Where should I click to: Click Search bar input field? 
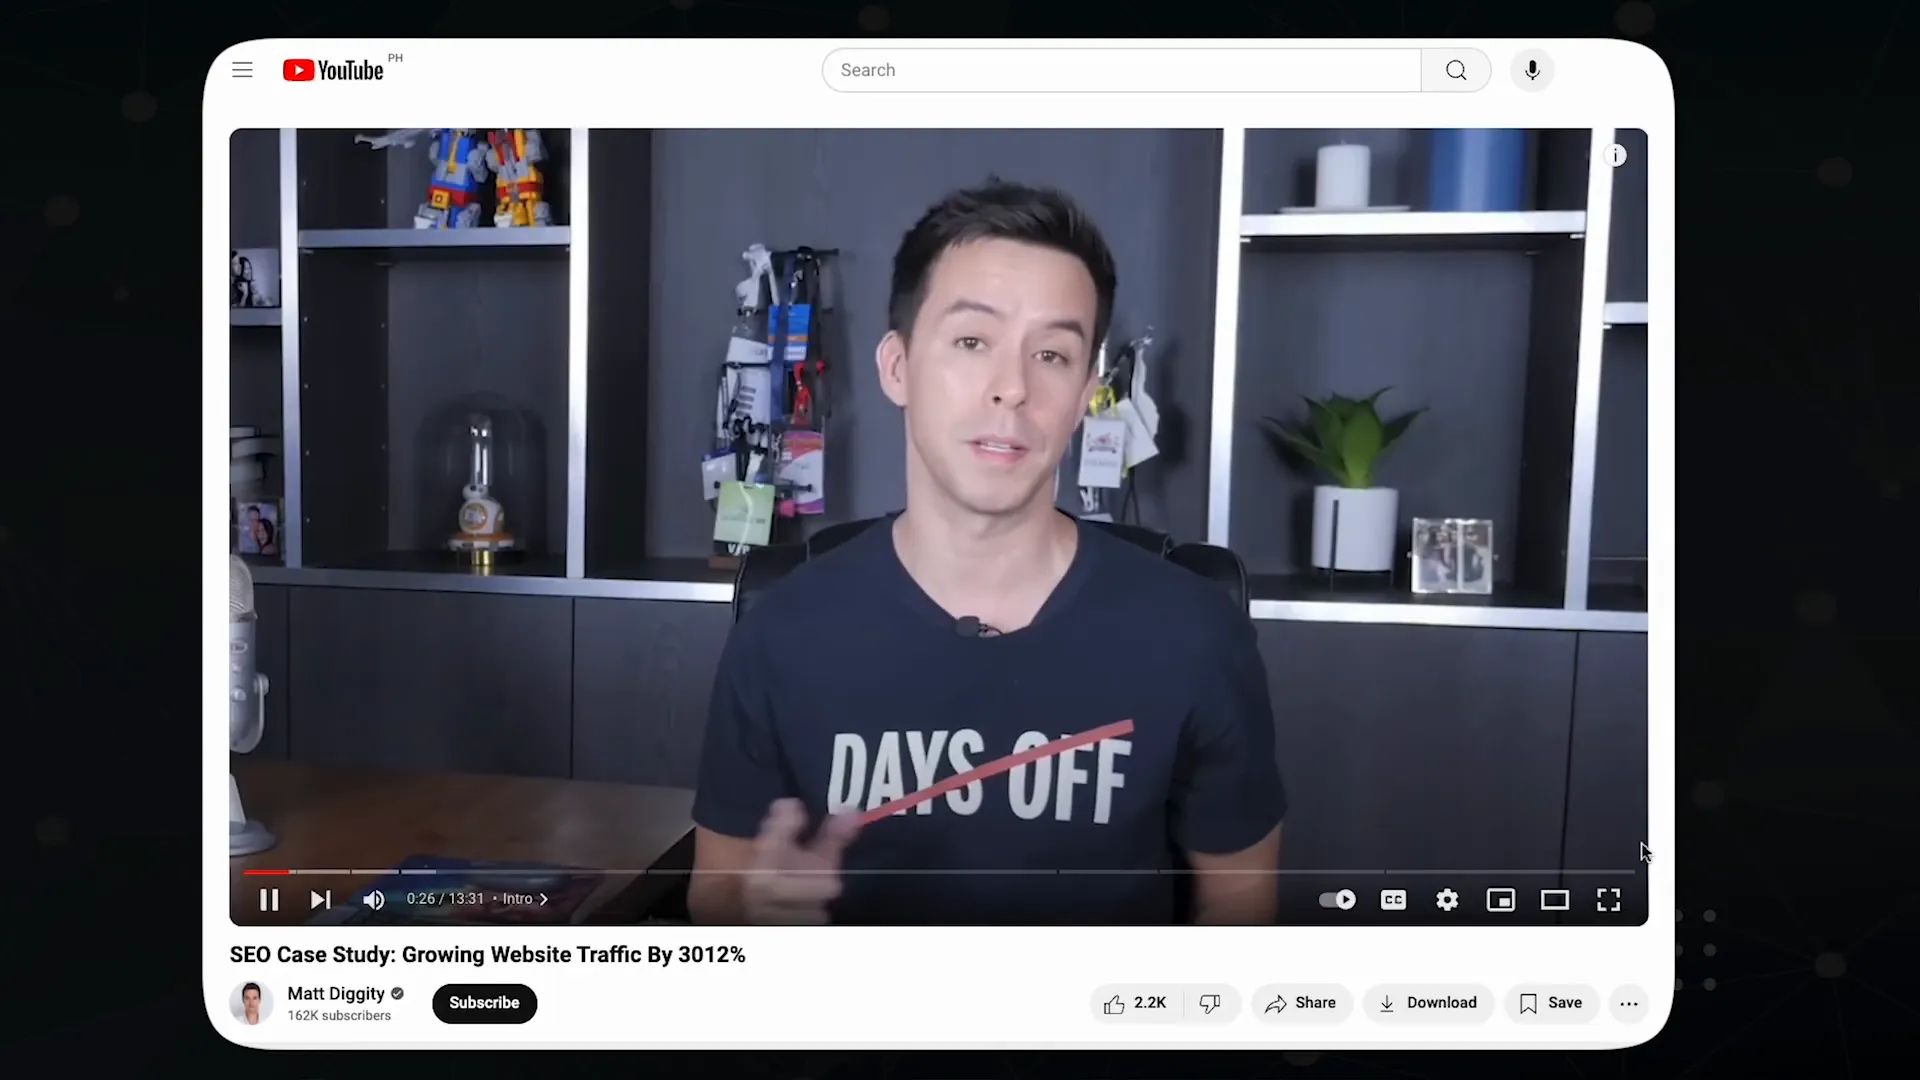click(x=1120, y=70)
